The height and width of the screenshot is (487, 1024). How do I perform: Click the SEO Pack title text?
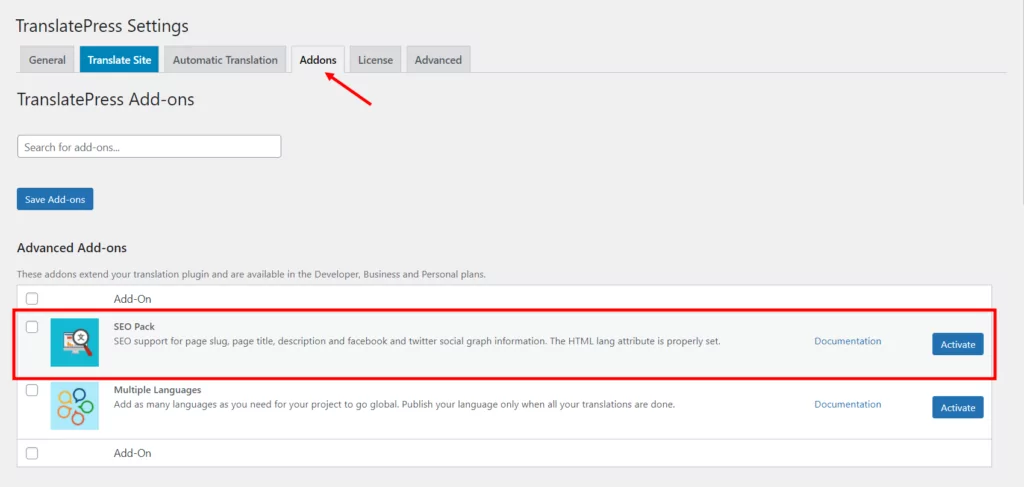tap(134, 327)
